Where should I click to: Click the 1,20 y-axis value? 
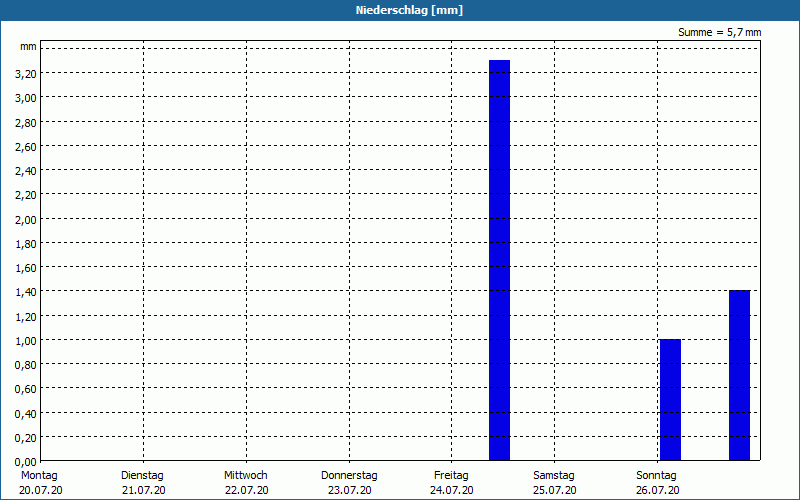coord(26,317)
